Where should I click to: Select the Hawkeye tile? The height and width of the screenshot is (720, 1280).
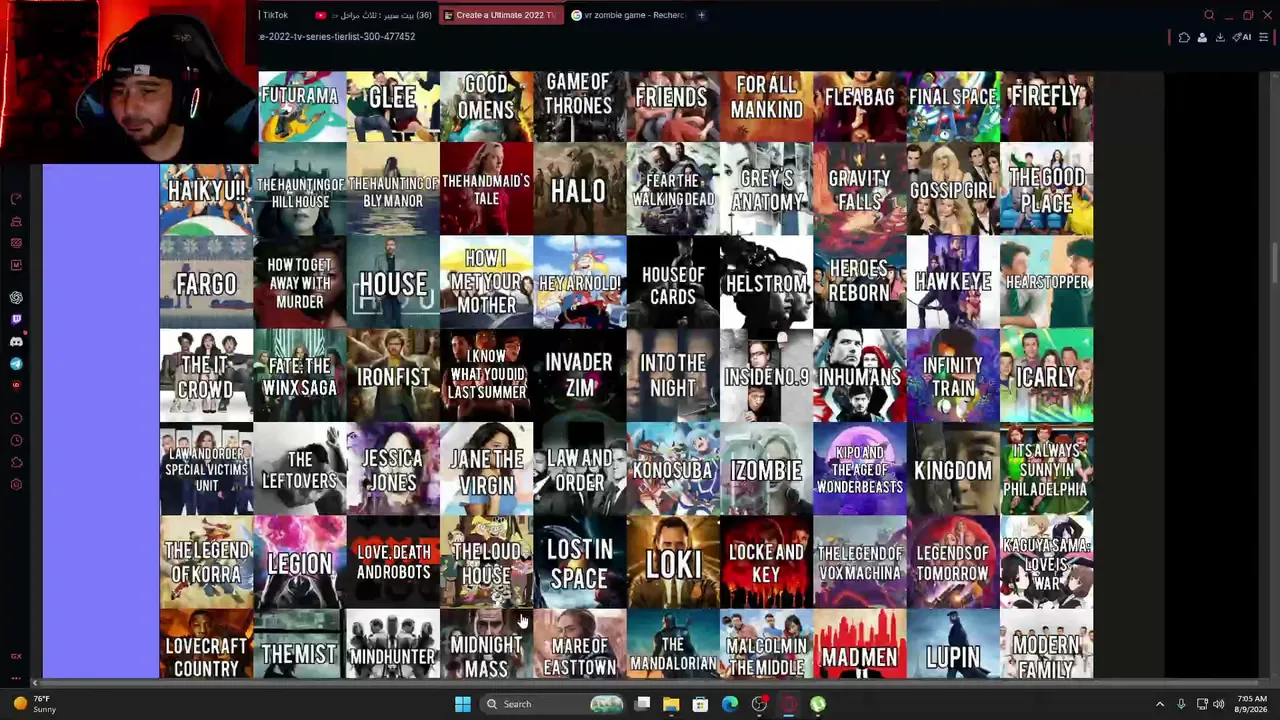tap(953, 282)
